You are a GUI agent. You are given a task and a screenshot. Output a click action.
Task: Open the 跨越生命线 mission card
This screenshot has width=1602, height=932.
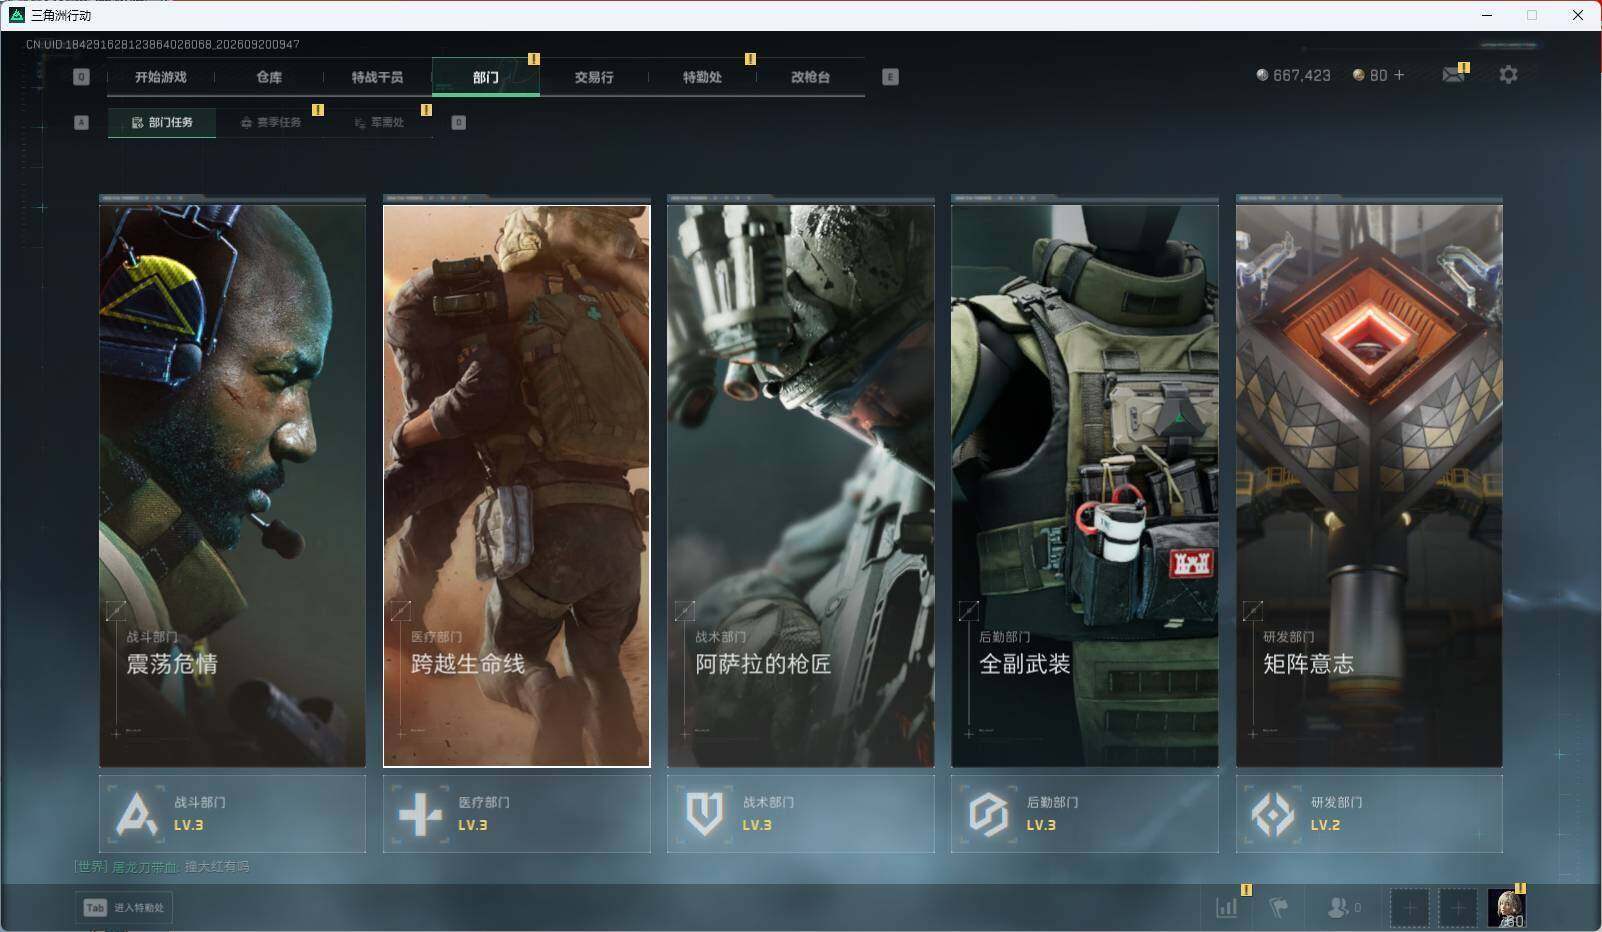click(516, 486)
